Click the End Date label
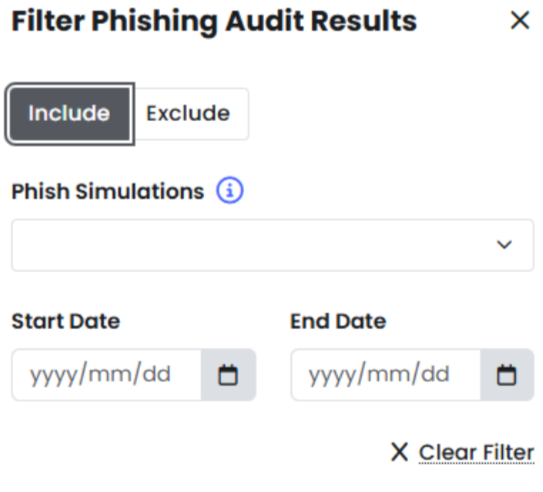Viewport: 543px width, 492px height. click(x=338, y=321)
